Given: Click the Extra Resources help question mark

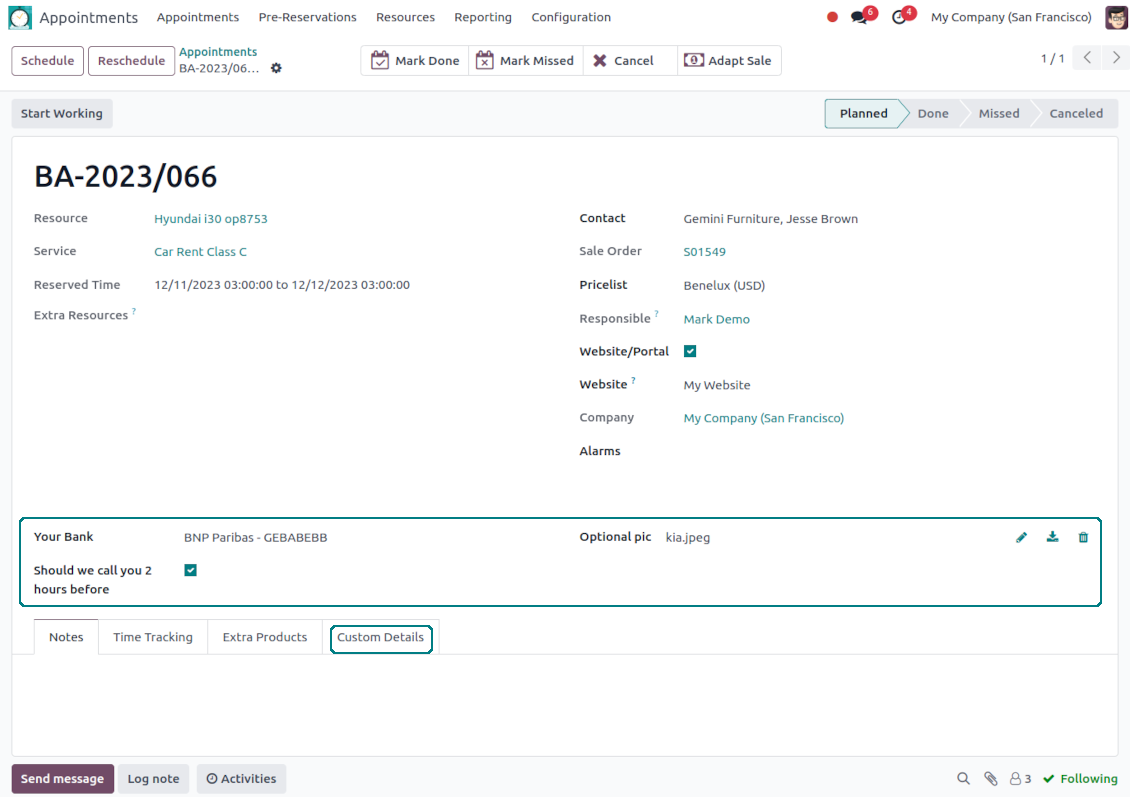Looking at the screenshot, I should (134, 311).
